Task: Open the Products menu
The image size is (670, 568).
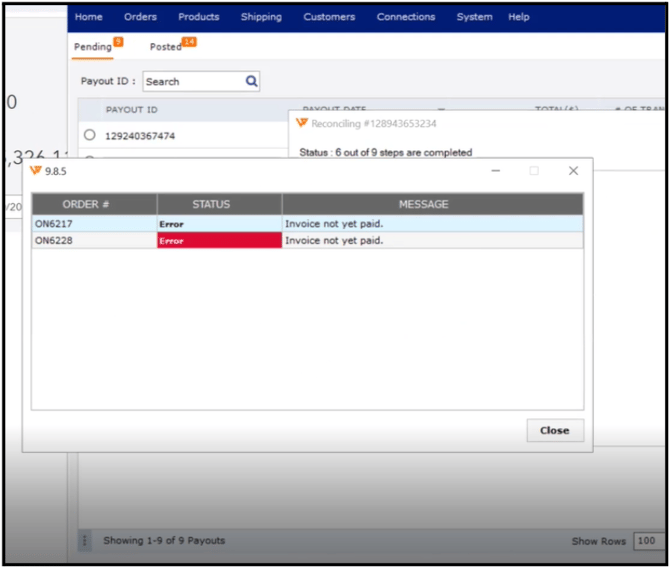Action: (x=199, y=17)
